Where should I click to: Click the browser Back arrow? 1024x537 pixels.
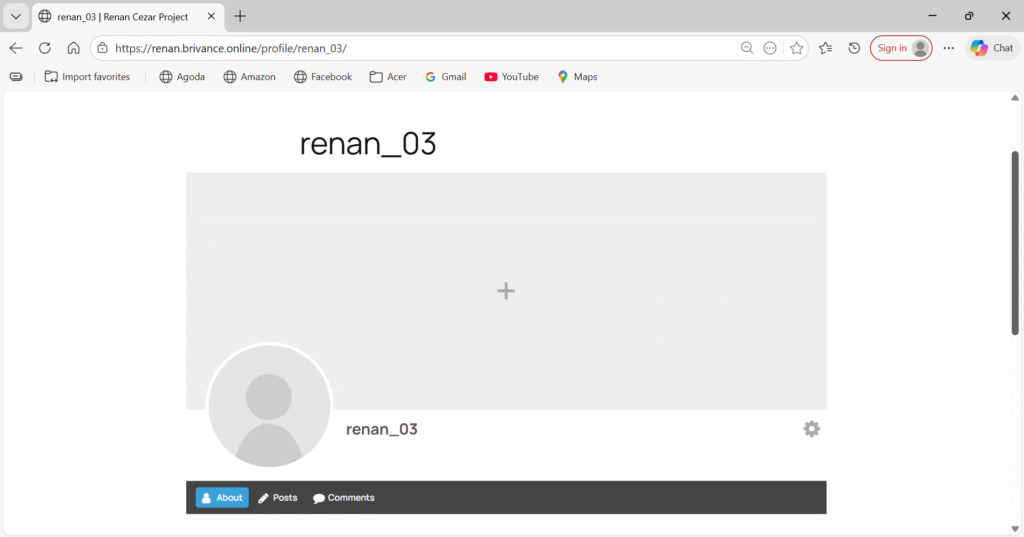point(16,48)
